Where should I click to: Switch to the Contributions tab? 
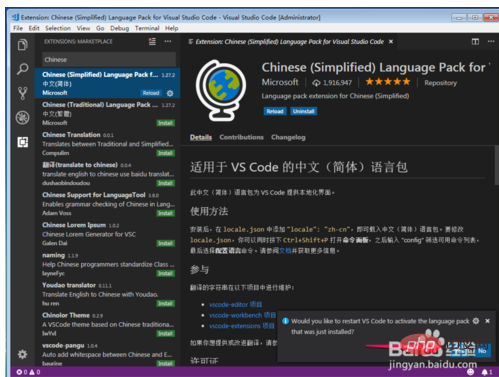(241, 137)
